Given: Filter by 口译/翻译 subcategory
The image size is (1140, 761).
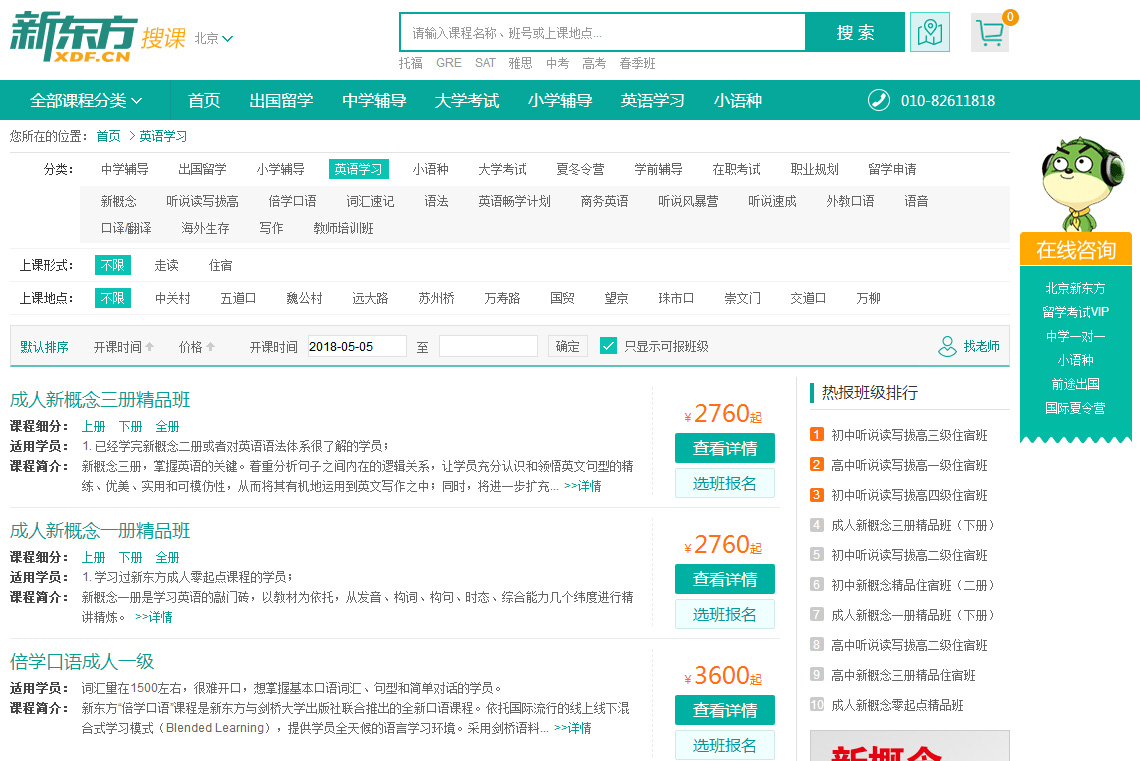Looking at the screenshot, I should tap(126, 228).
